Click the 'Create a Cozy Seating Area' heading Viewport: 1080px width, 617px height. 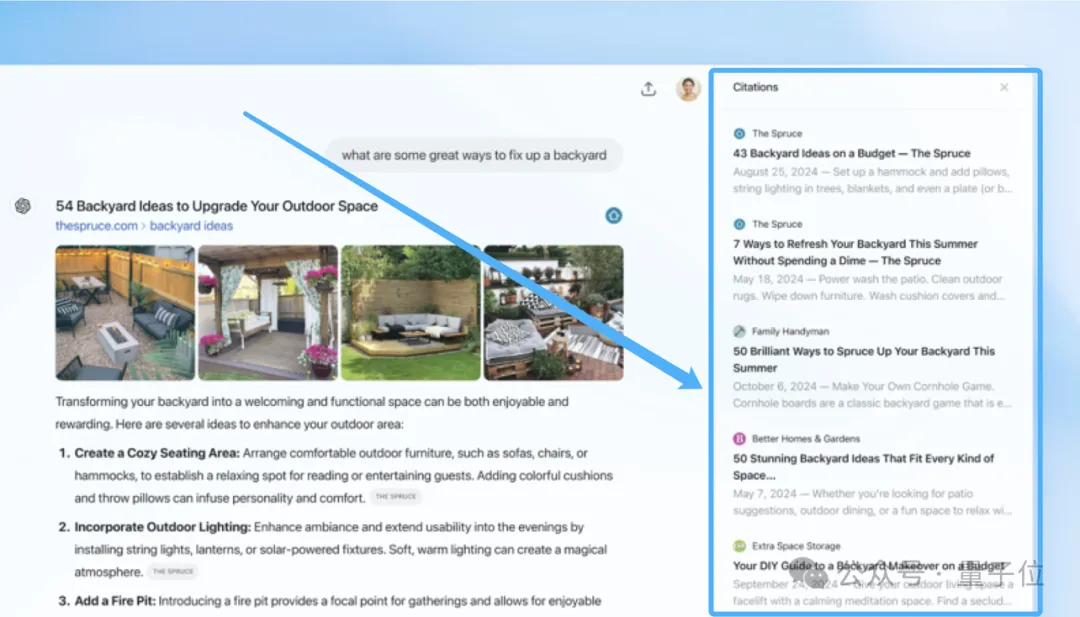click(156, 453)
